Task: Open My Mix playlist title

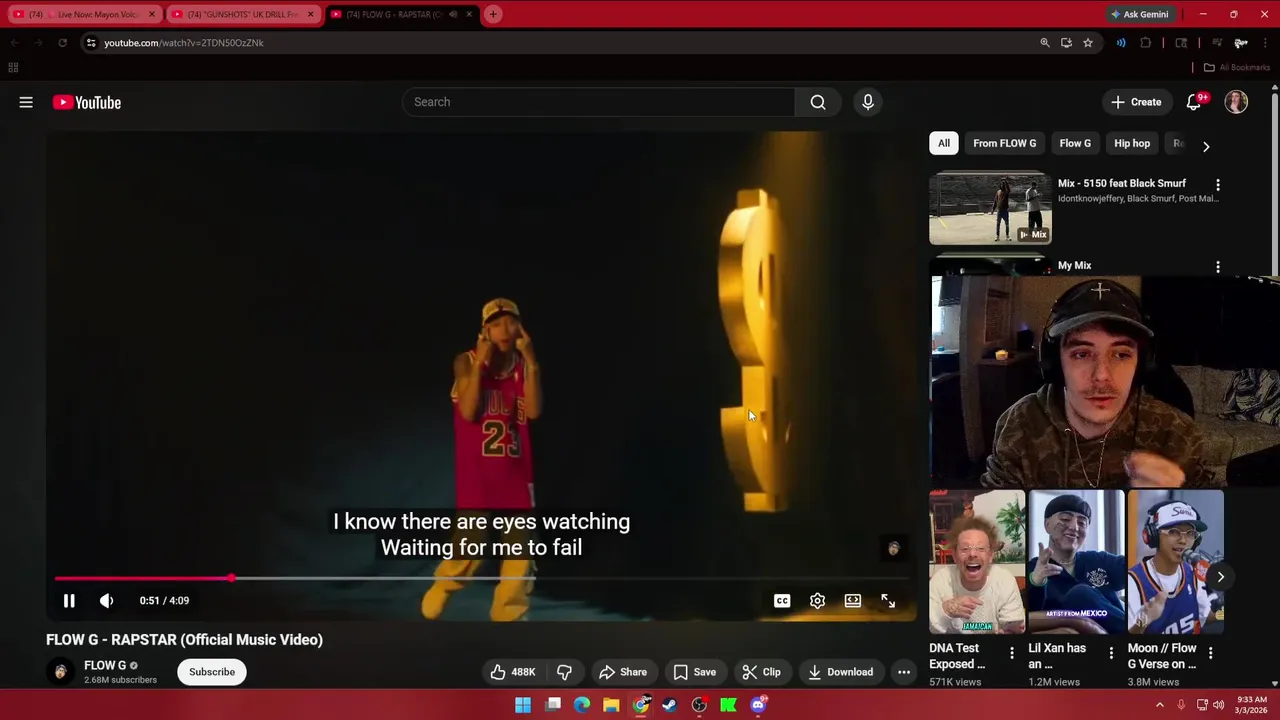Action: point(1075,265)
